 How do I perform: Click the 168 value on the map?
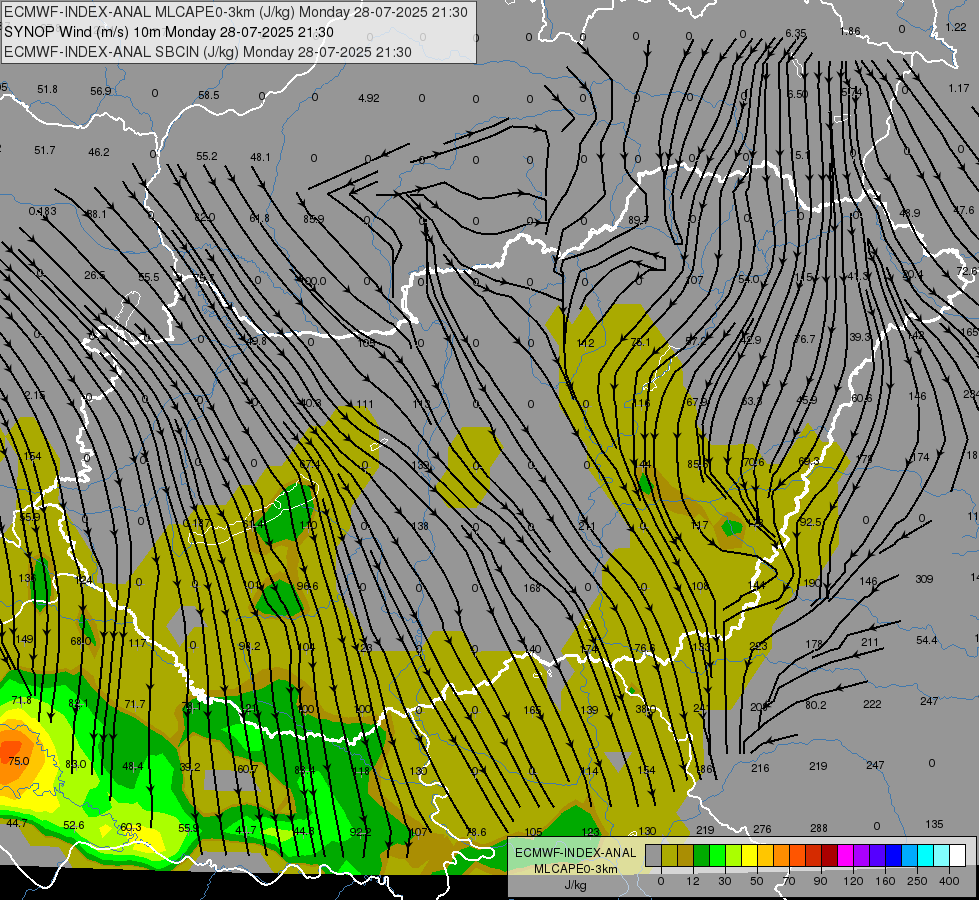[532, 588]
